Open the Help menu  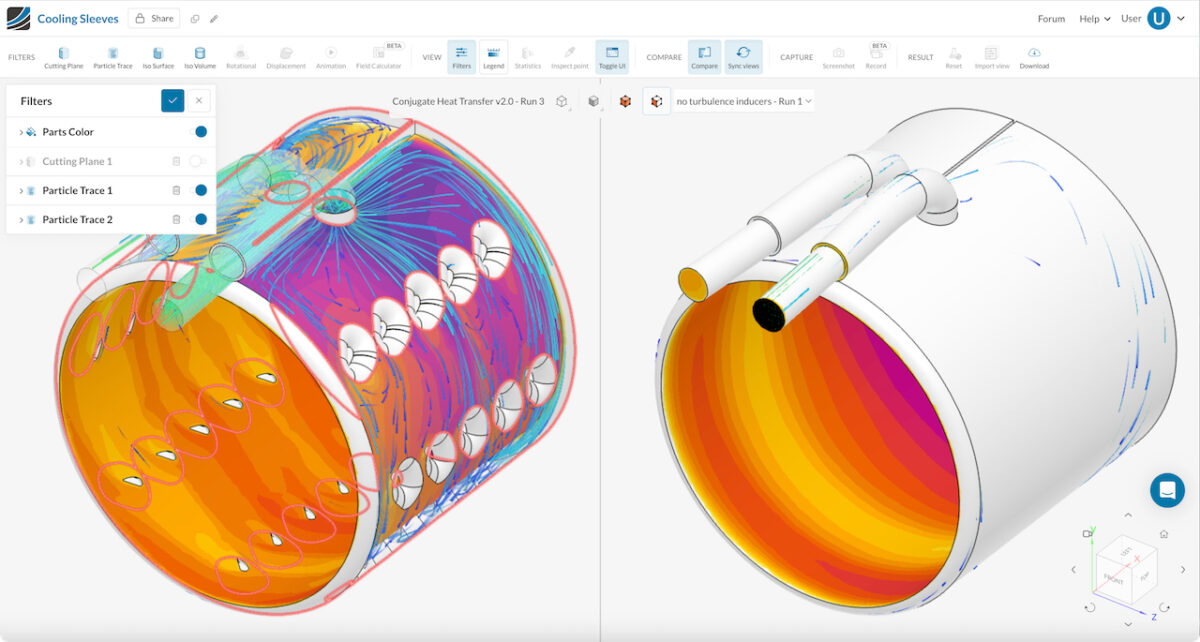point(1095,19)
